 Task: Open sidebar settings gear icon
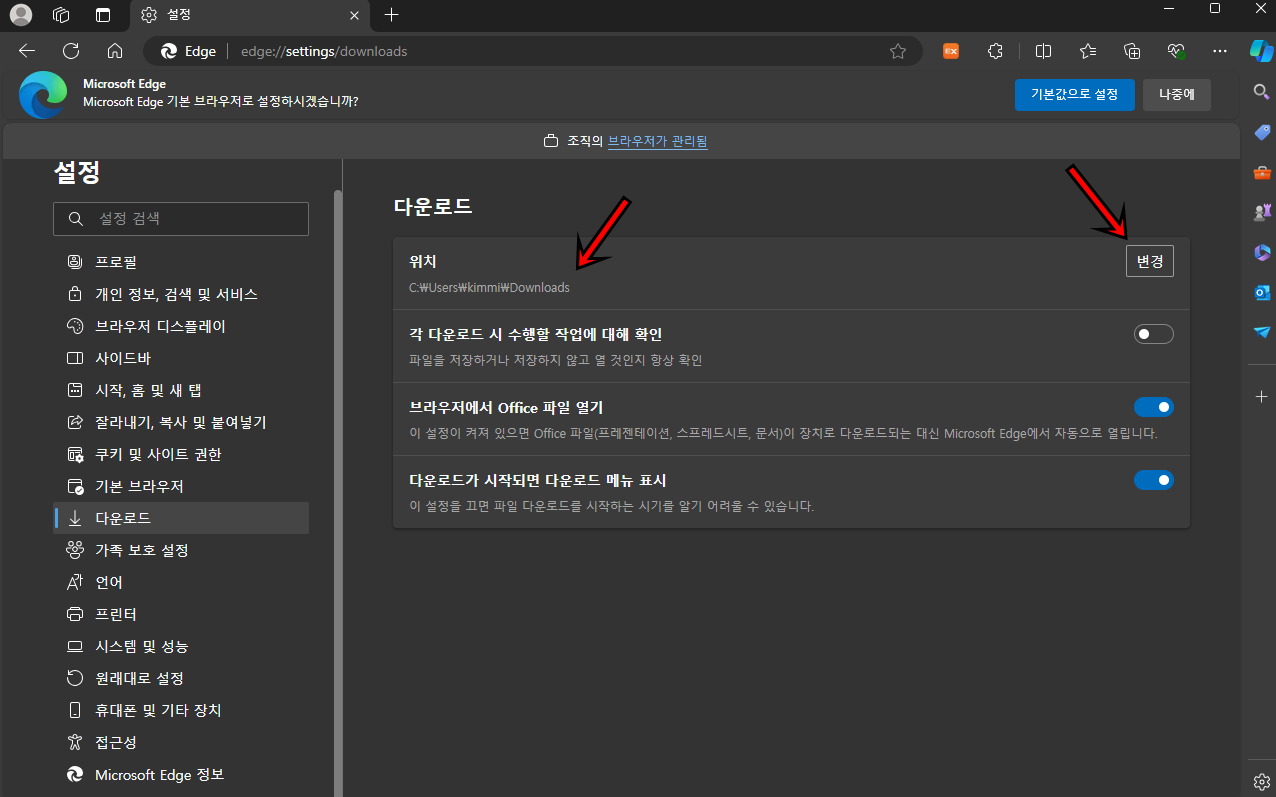coord(1261,781)
